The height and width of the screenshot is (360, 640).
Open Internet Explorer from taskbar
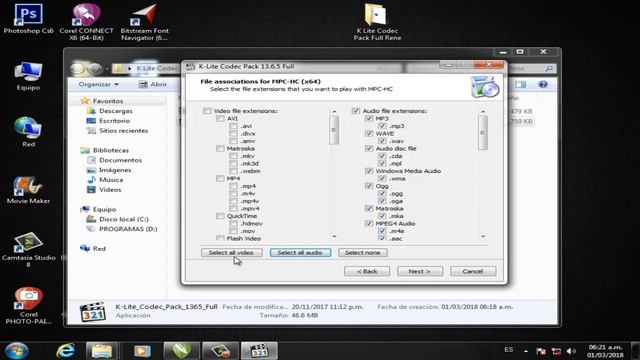click(x=66, y=351)
